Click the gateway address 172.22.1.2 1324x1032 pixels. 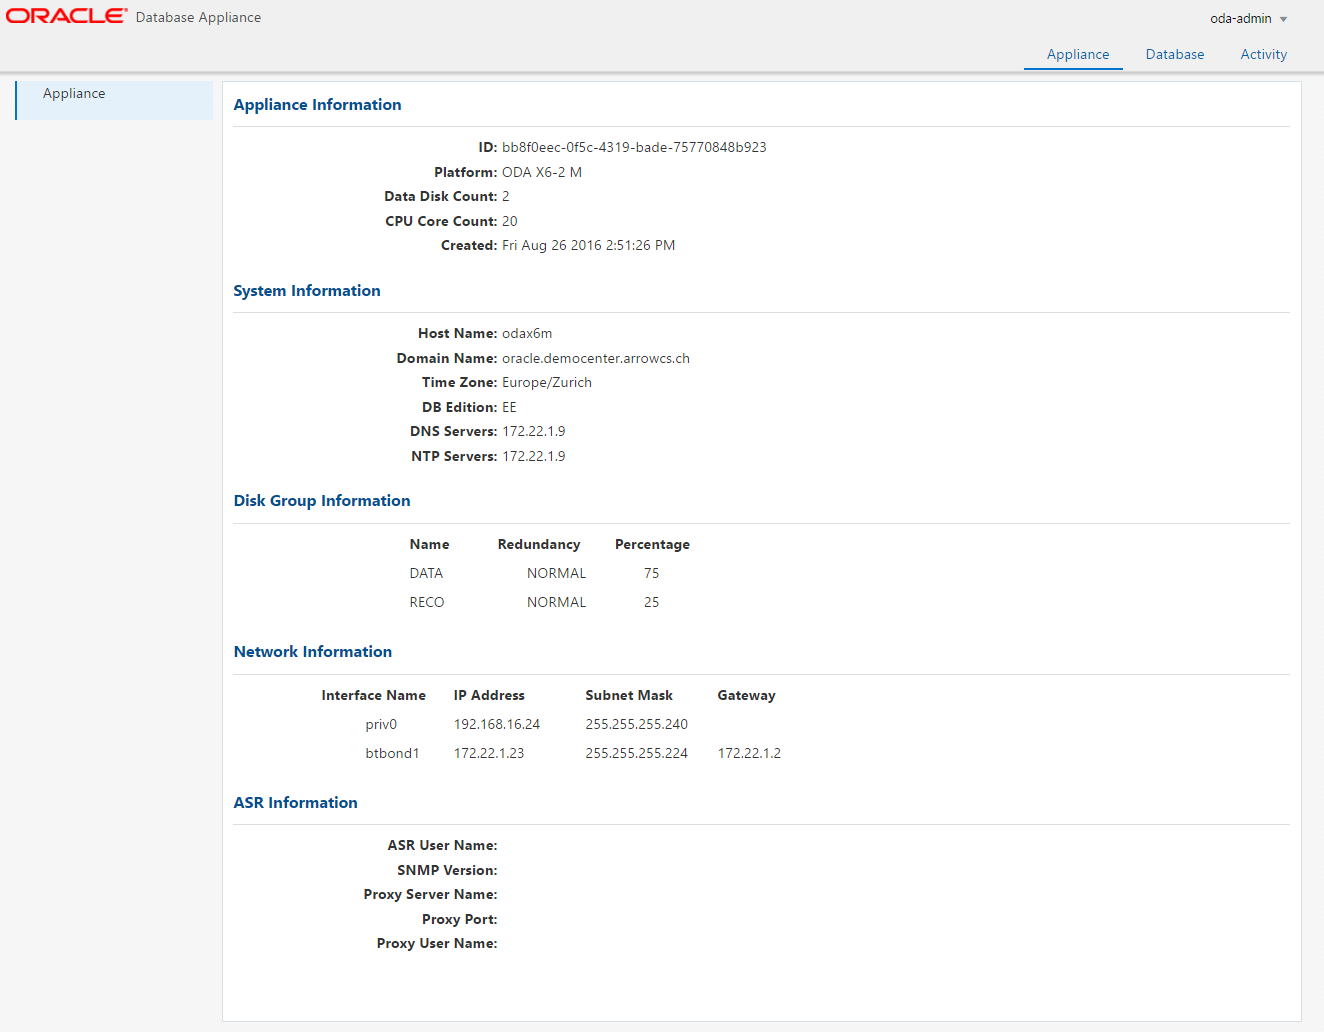point(748,753)
